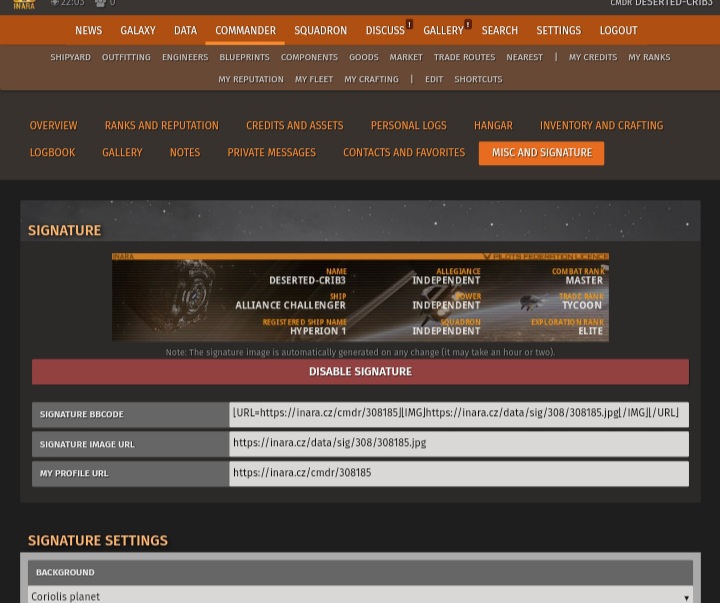Click LOGOUT in the top bar

(619, 30)
